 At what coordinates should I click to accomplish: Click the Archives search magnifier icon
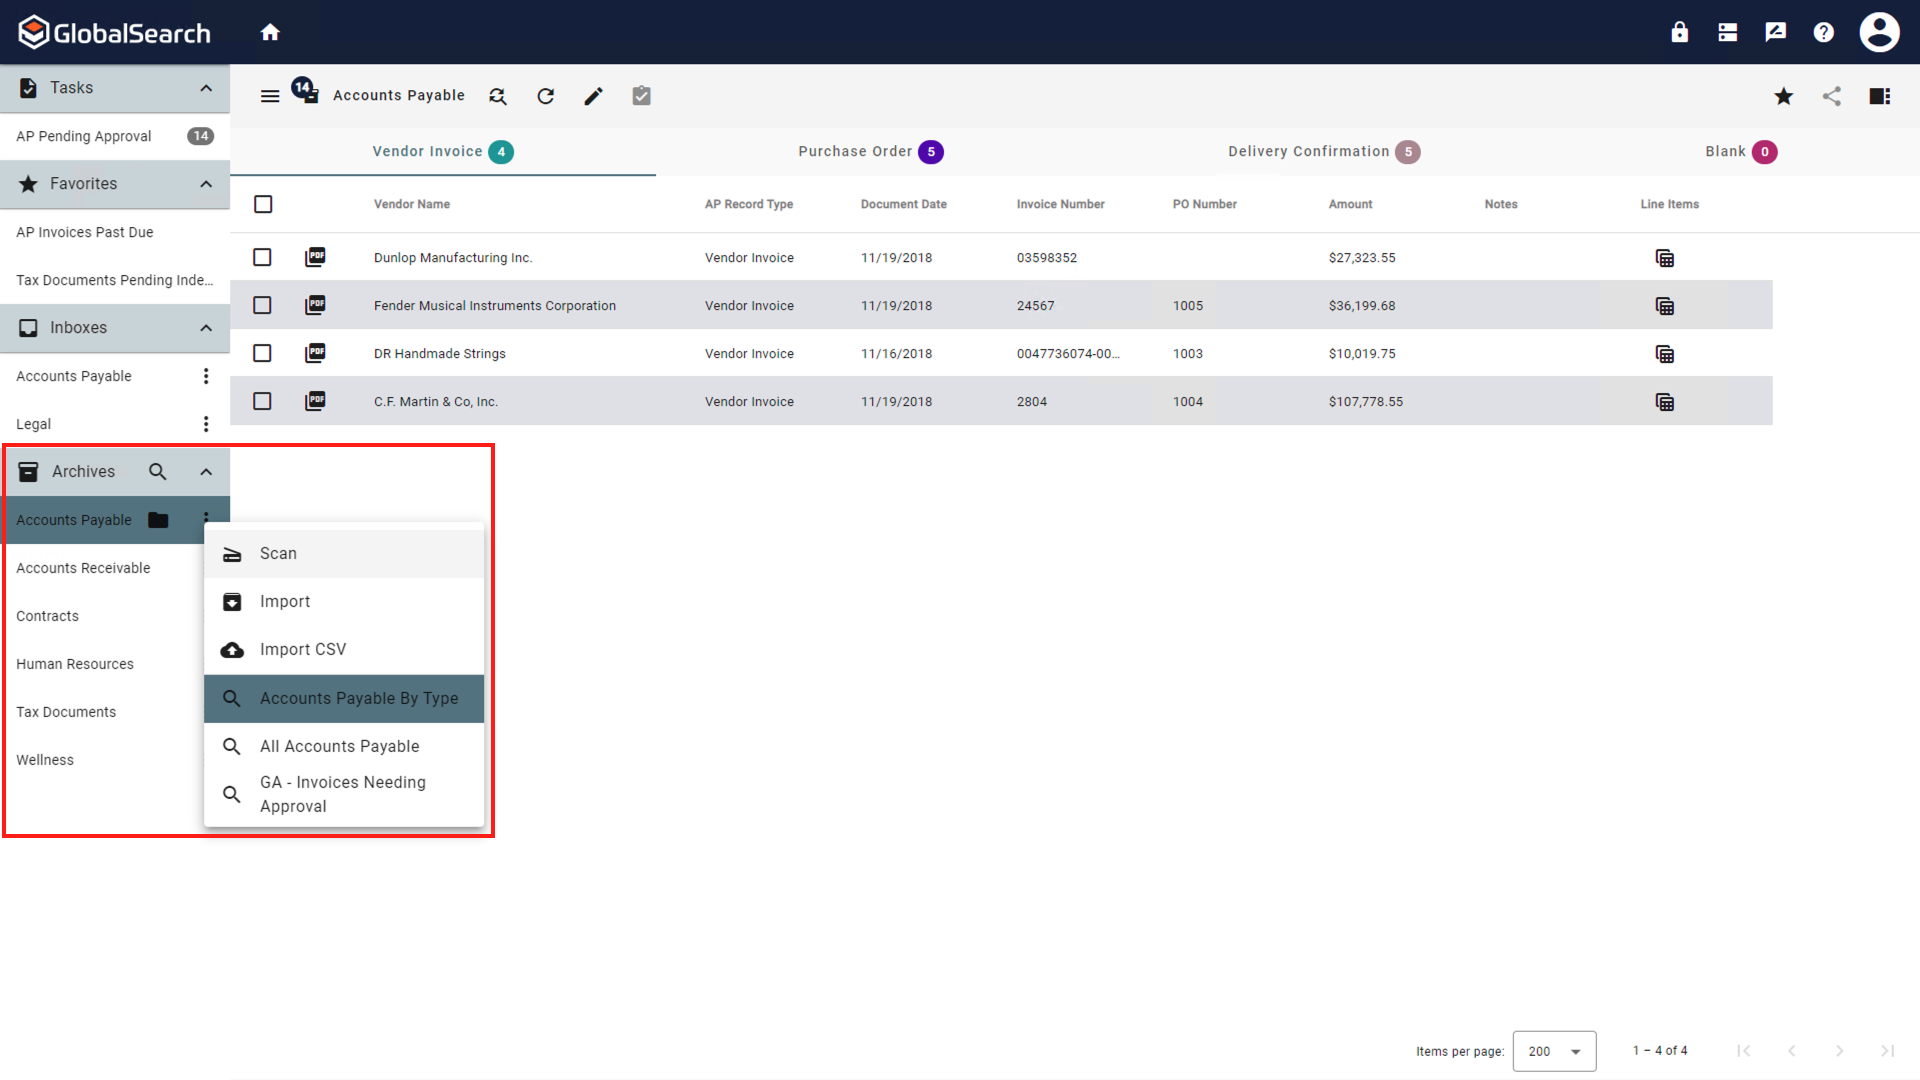157,472
